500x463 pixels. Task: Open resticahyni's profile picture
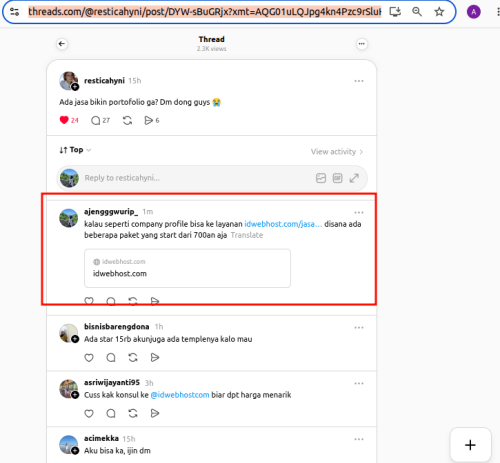tap(69, 81)
